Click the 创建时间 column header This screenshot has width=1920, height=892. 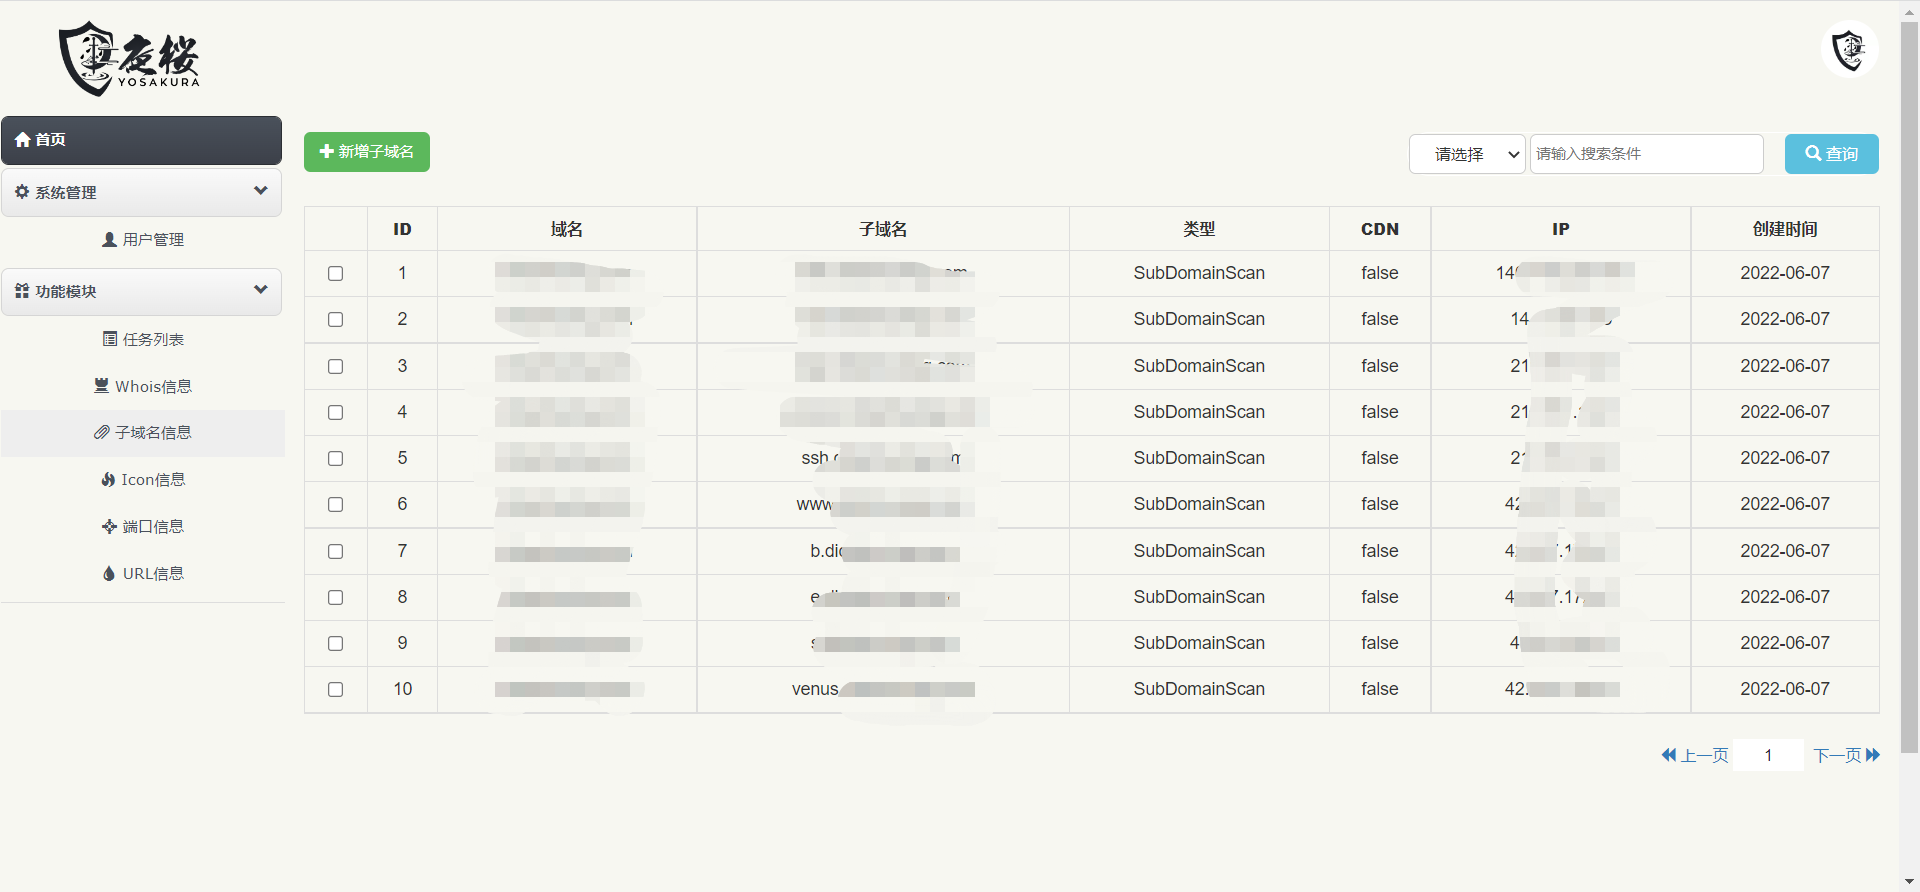[x=1785, y=229]
